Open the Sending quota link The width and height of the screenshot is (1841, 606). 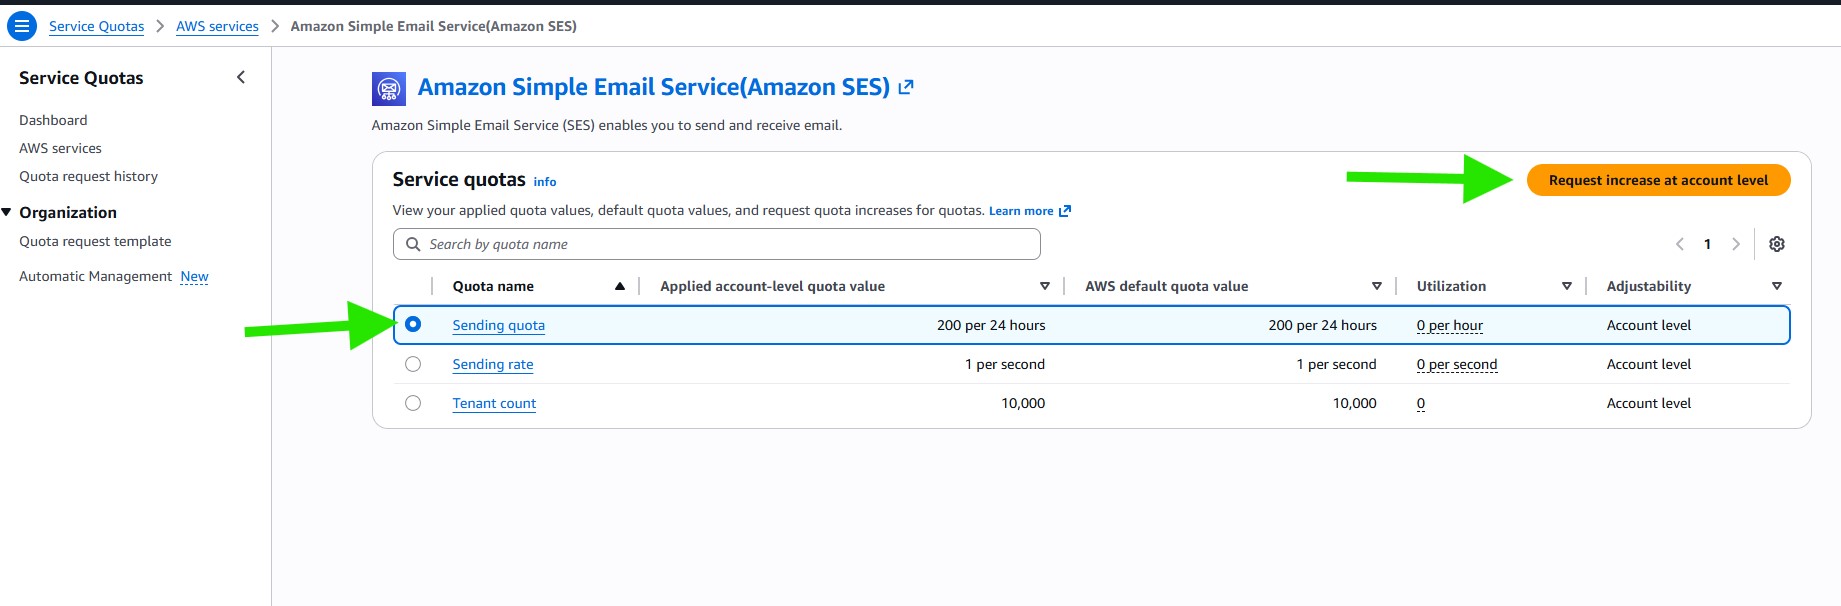click(498, 325)
